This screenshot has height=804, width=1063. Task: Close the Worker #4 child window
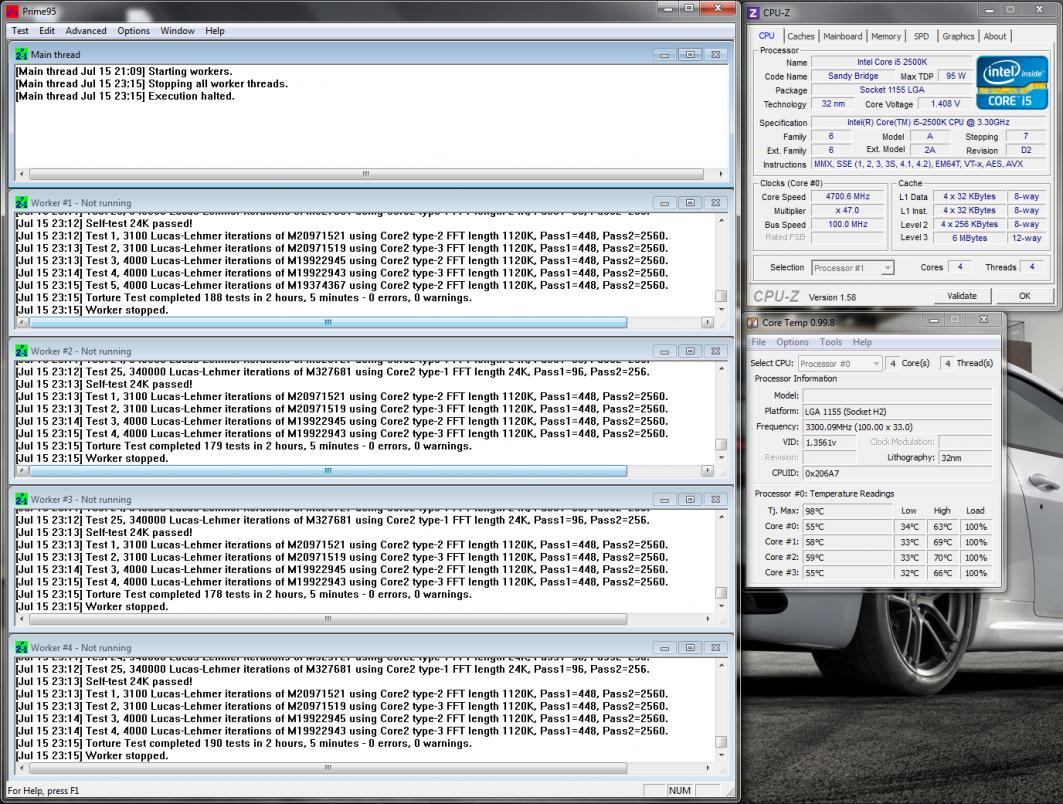(715, 648)
